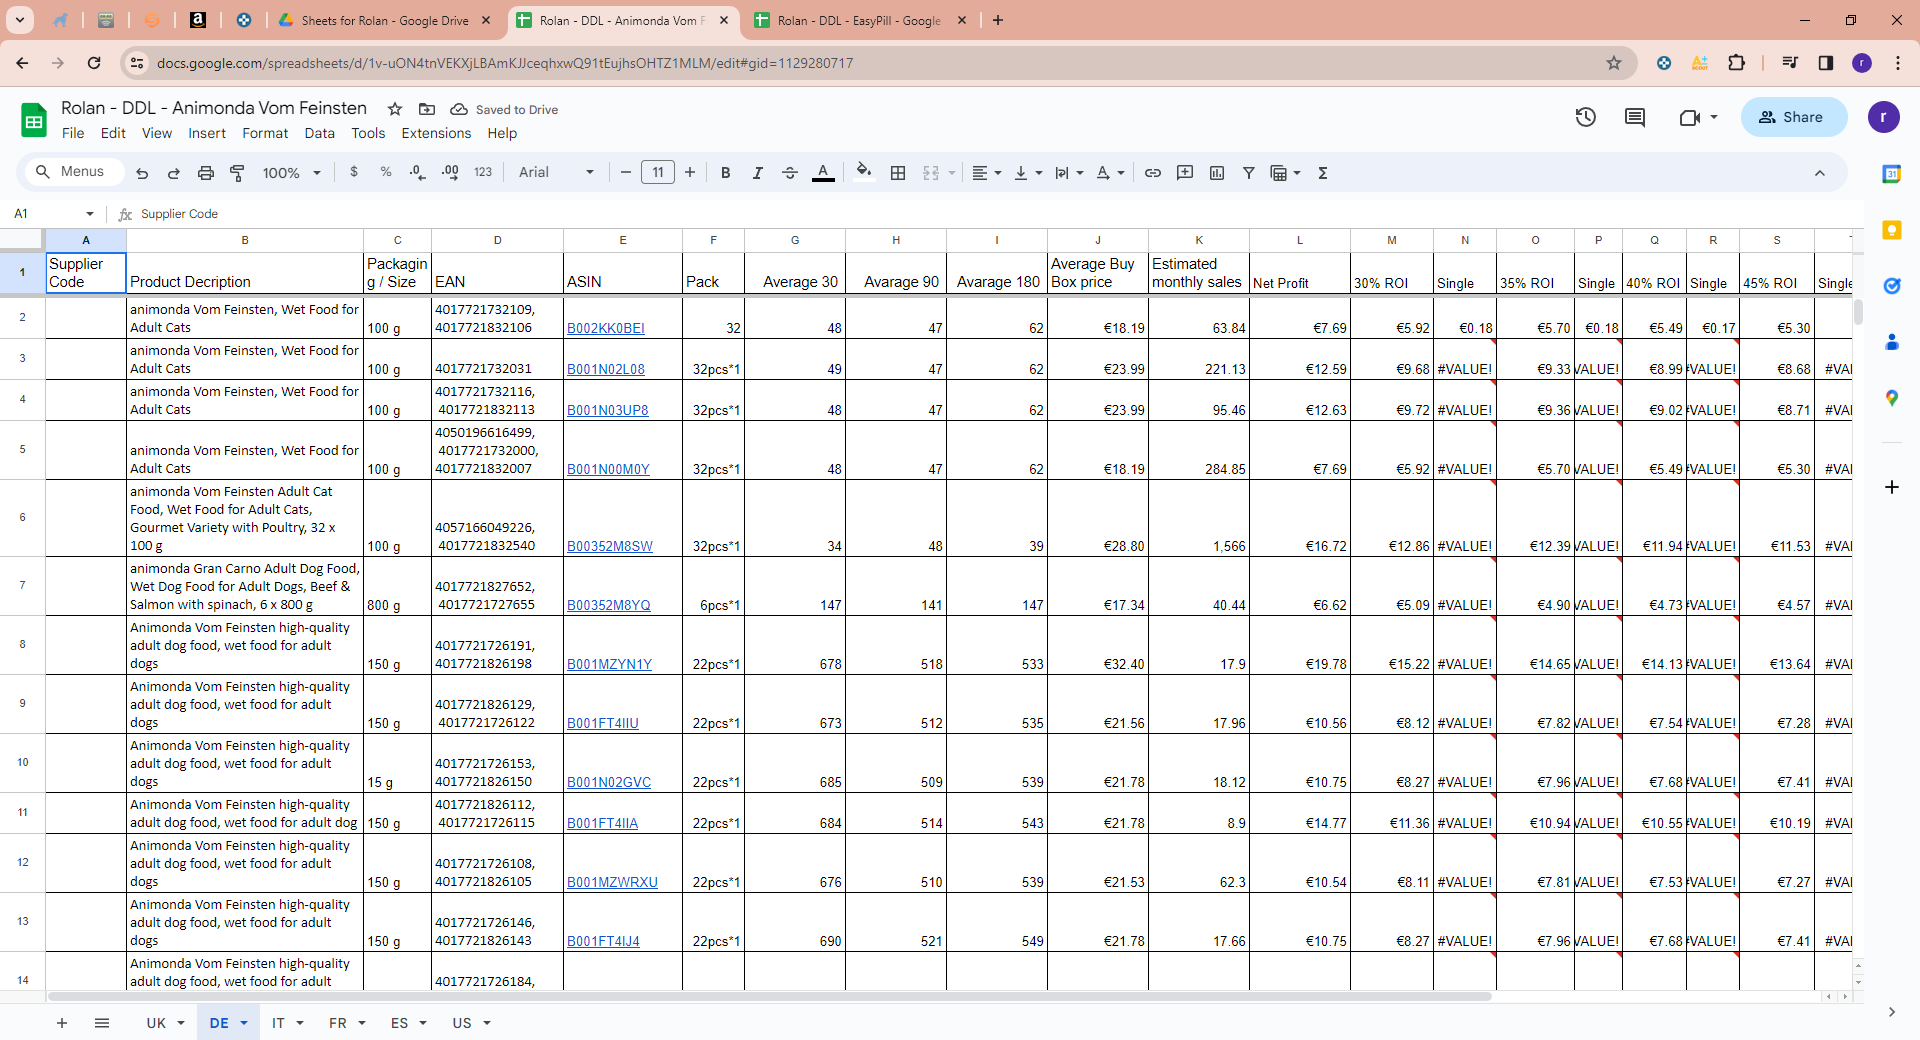Open the fill color picker

coord(864,172)
